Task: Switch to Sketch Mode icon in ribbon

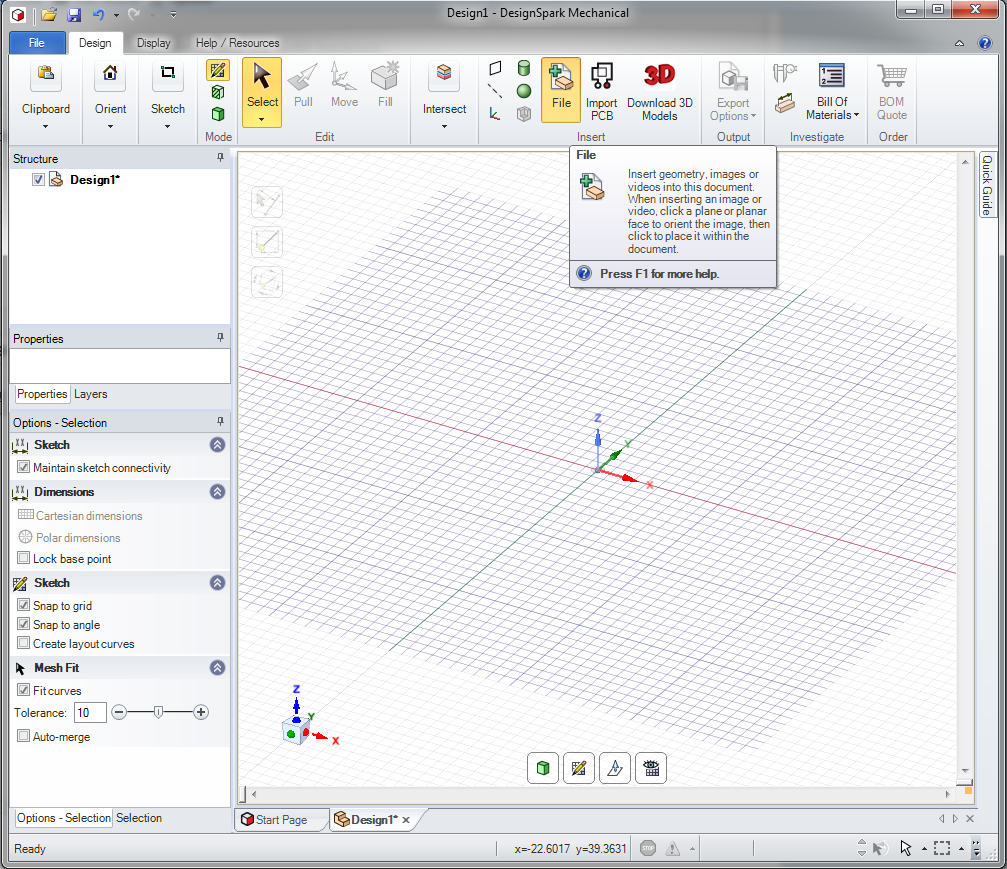Action: click(218, 70)
